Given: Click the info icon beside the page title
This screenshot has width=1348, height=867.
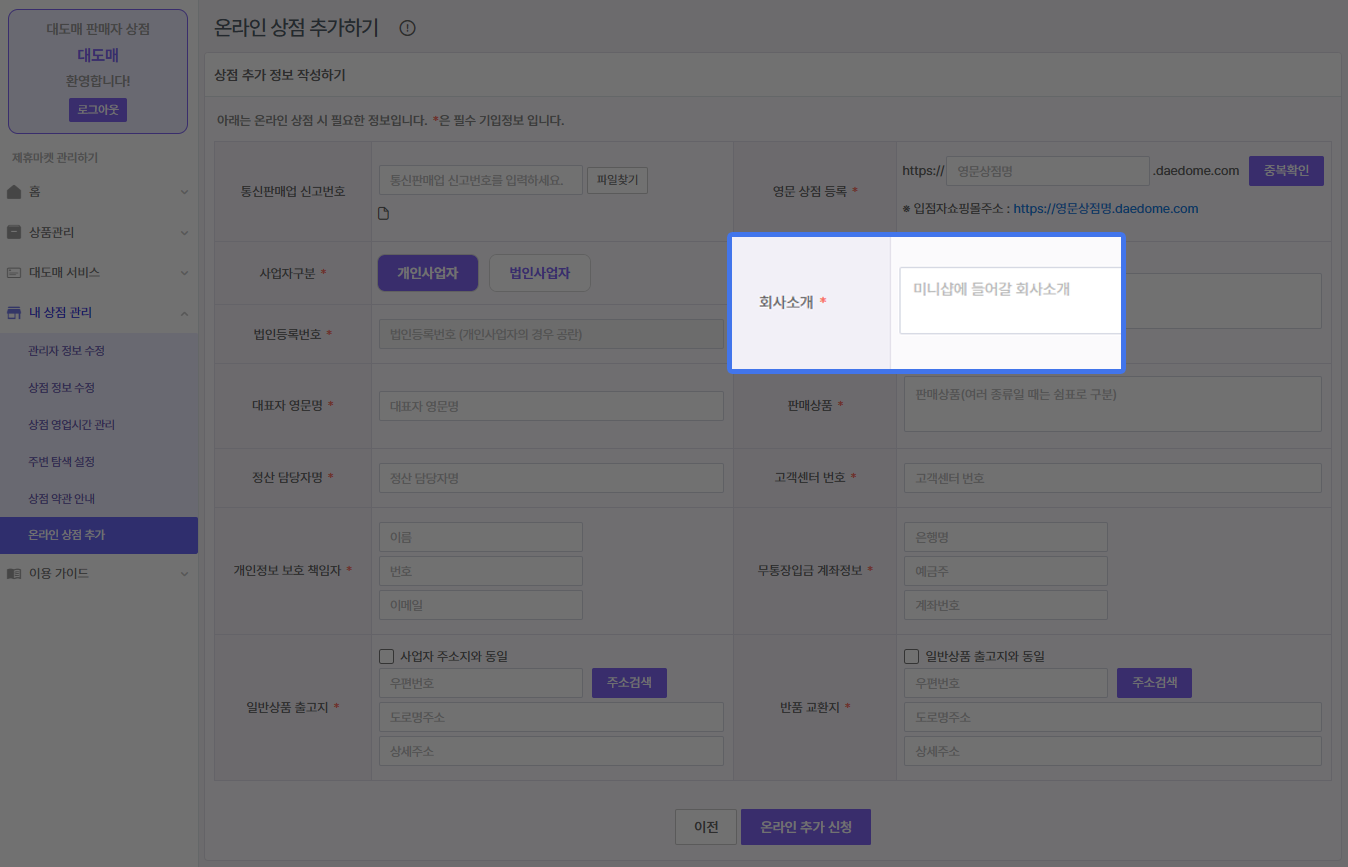Looking at the screenshot, I should (407, 28).
